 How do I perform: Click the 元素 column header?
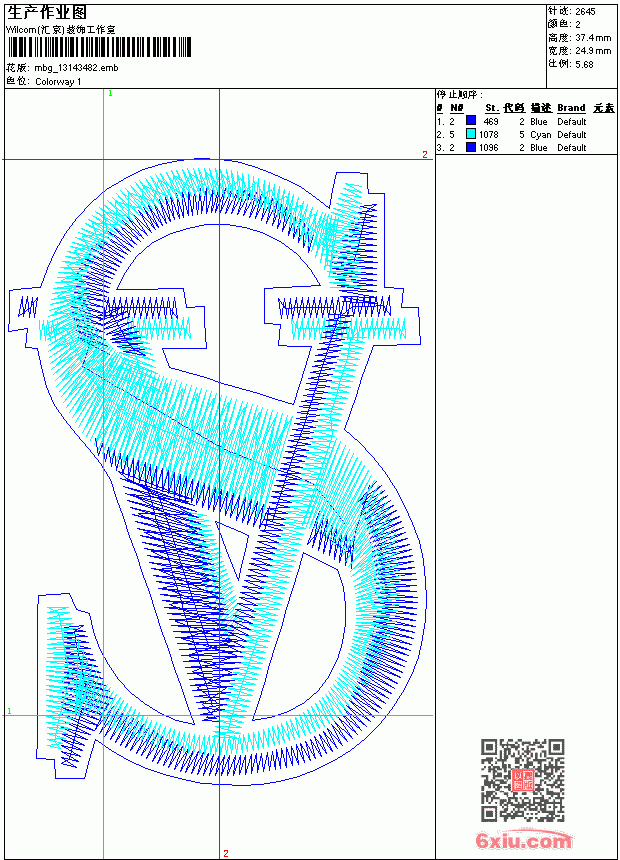[x=604, y=108]
